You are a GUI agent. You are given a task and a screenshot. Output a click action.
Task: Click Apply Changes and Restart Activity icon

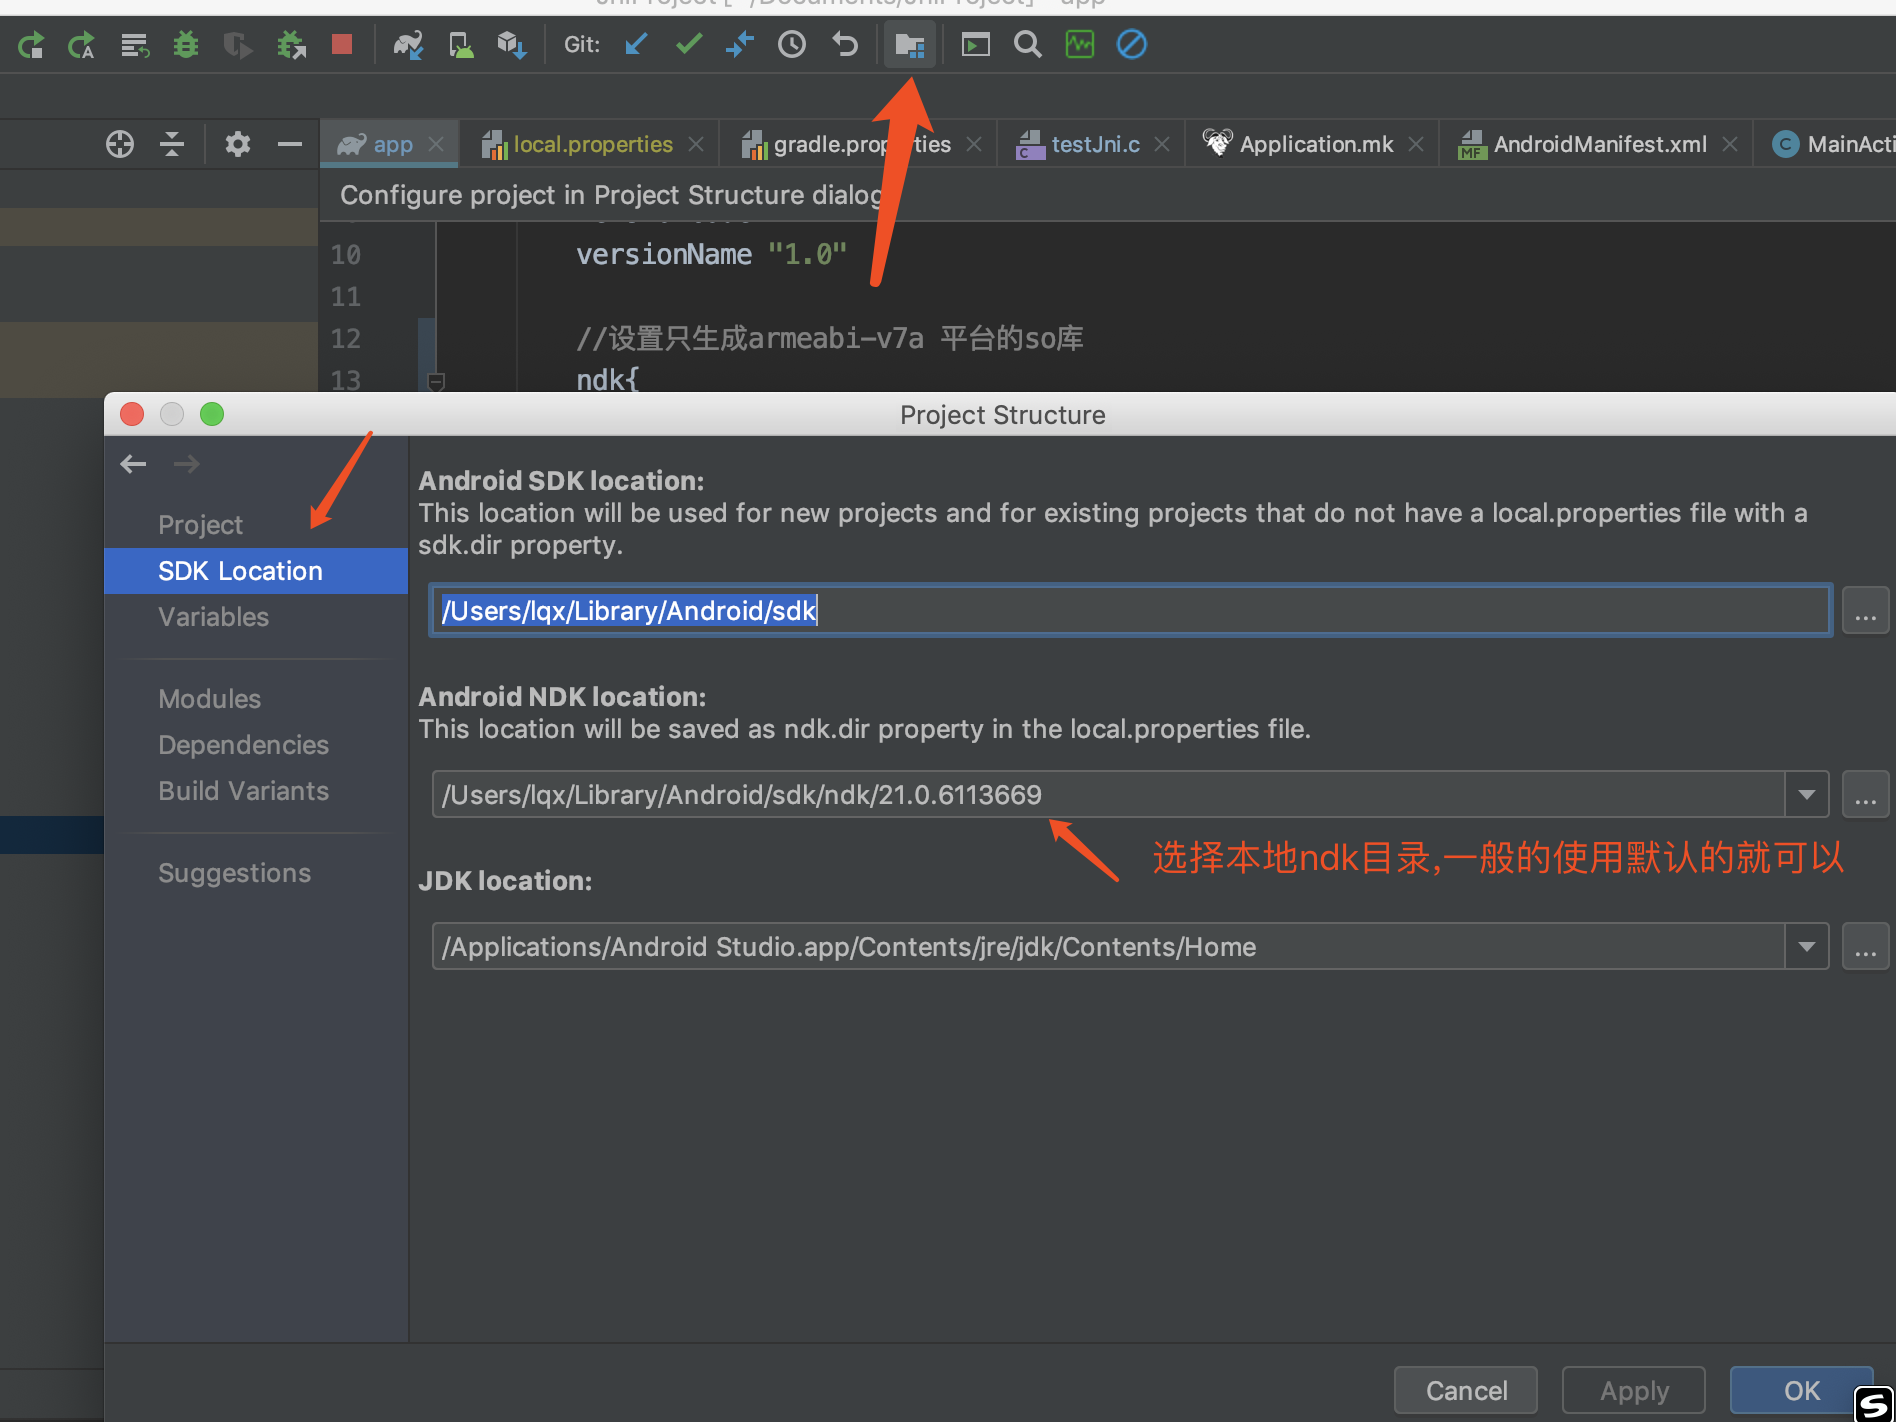click(x=81, y=45)
